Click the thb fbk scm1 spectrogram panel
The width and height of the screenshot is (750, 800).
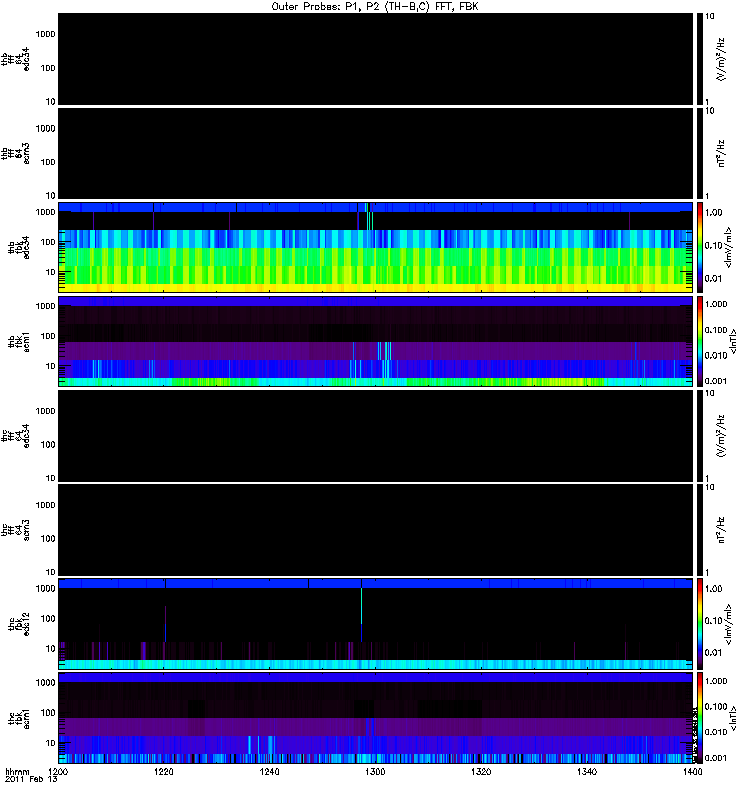coord(376,341)
